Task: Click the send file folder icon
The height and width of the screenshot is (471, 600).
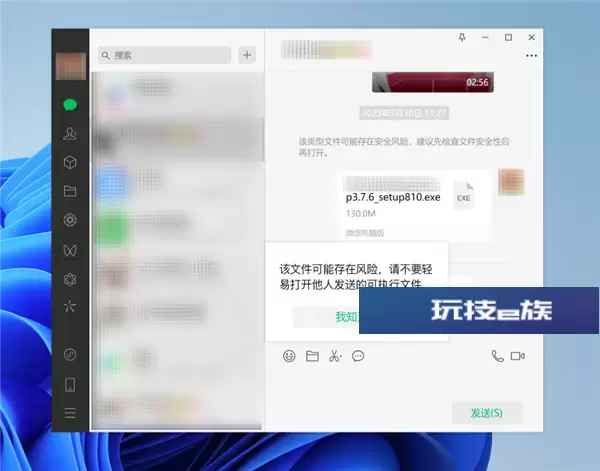Action: click(312, 356)
